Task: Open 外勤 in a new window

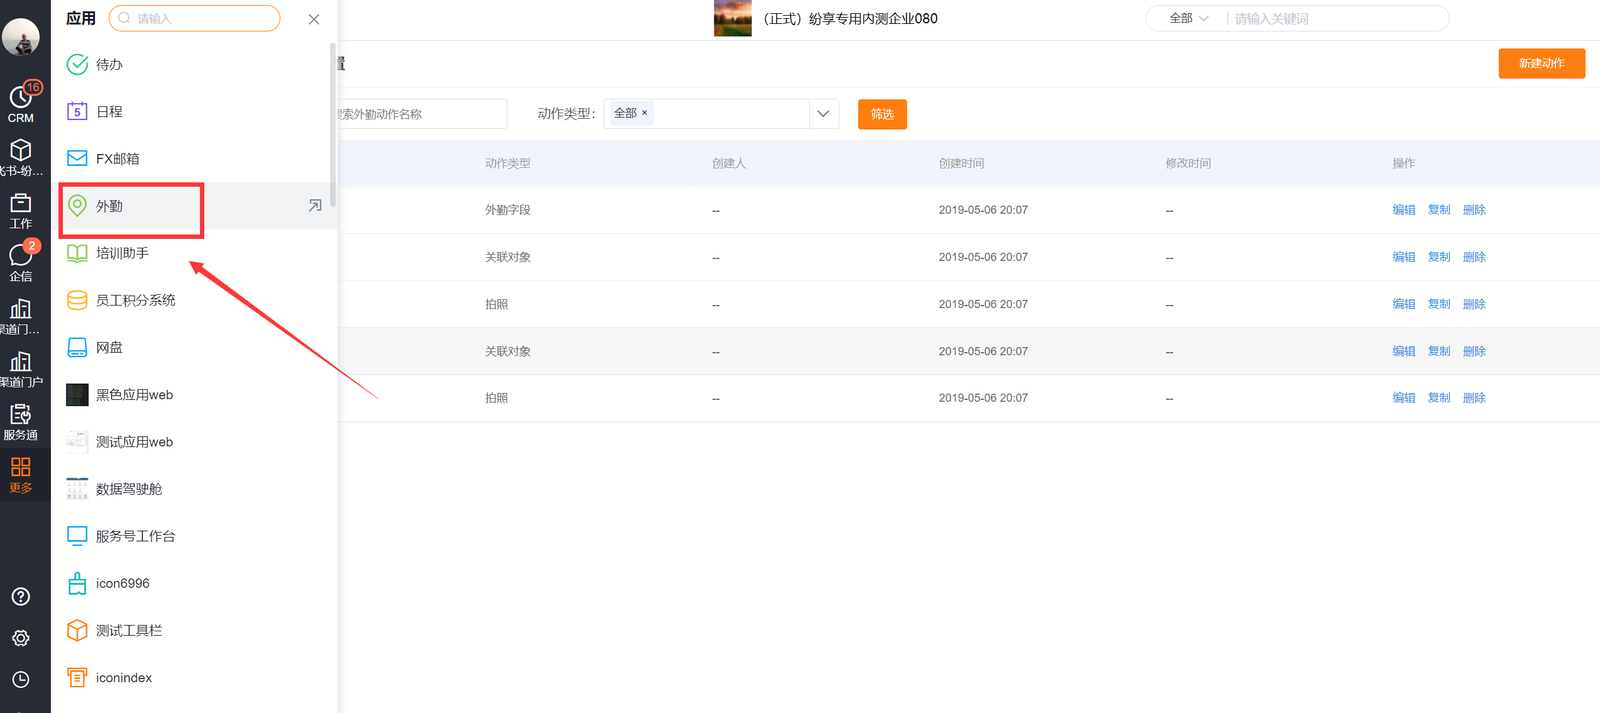Action: click(315, 206)
